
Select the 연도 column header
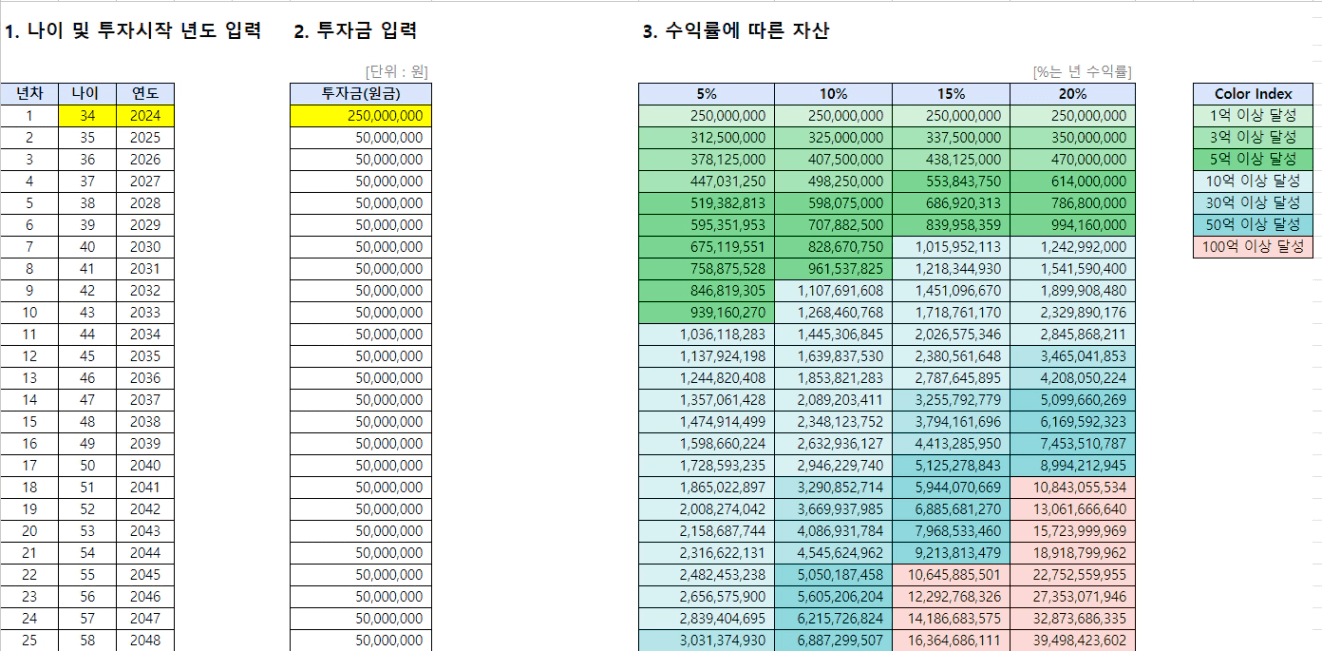(x=145, y=93)
